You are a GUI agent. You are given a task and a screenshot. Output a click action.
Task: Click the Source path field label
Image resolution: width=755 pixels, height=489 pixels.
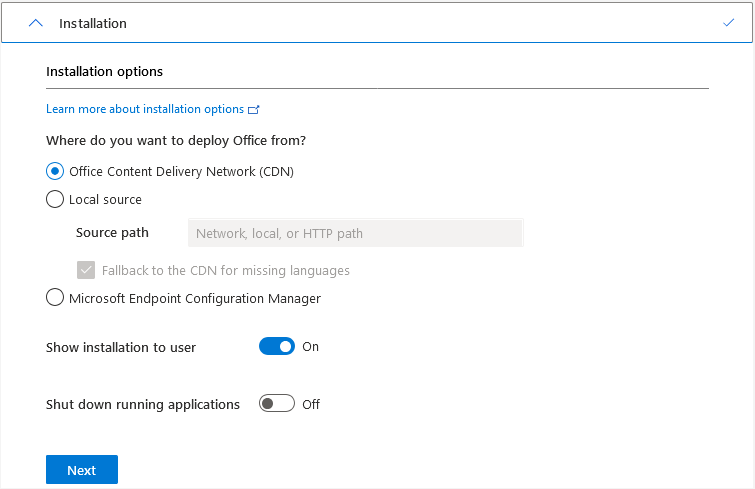click(112, 233)
